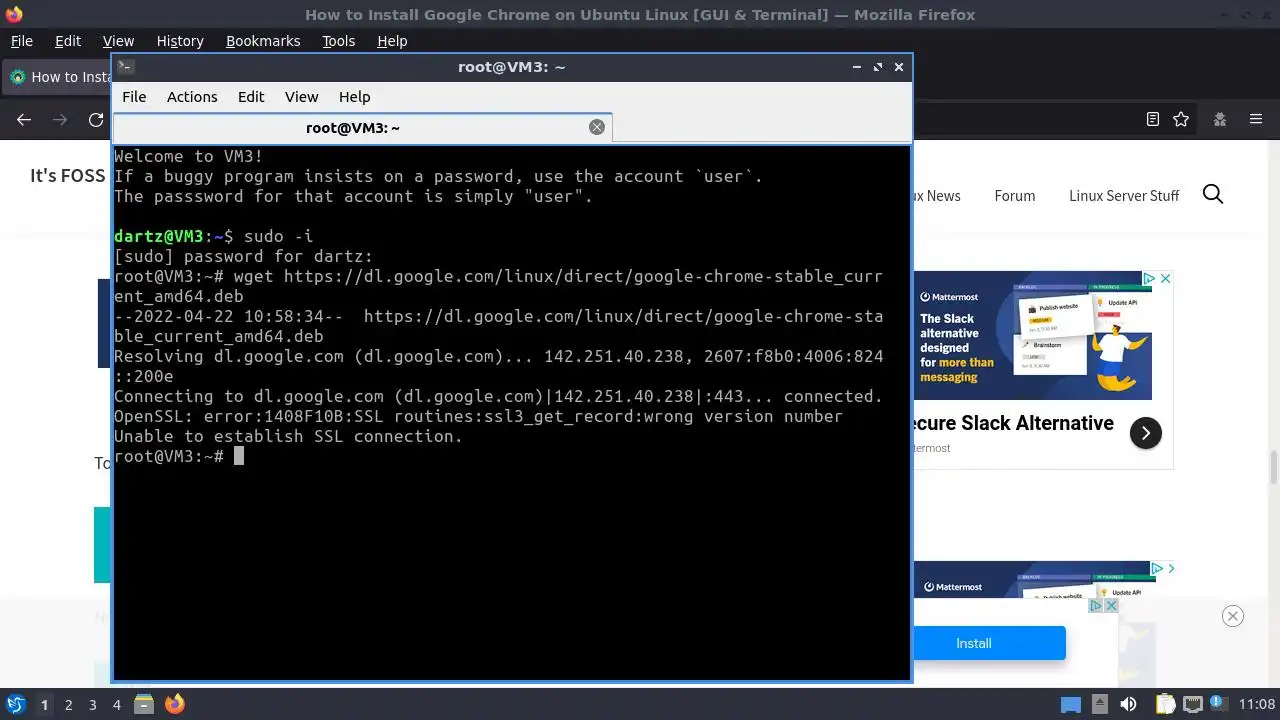This screenshot has height=720, width=1280.
Task: Open Firefox Bookmarks menu
Action: point(263,41)
